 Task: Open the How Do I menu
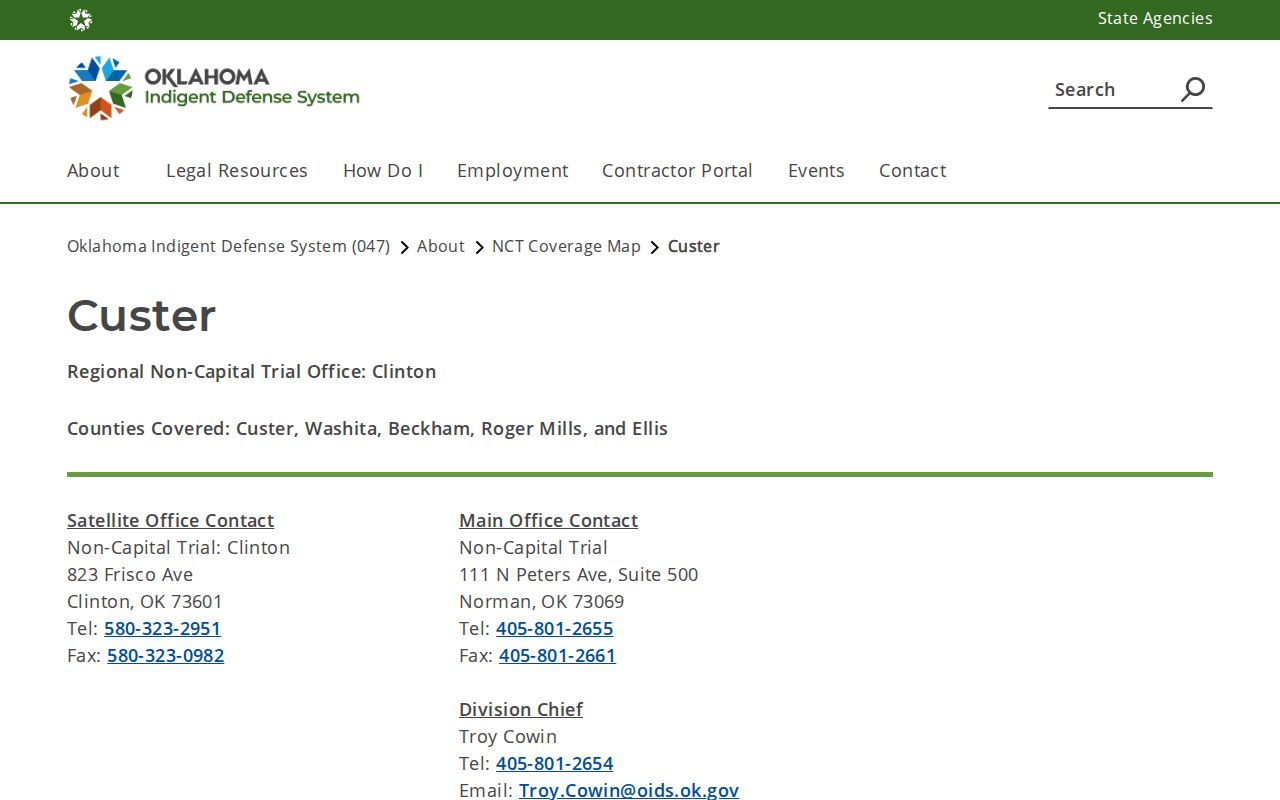coord(383,170)
